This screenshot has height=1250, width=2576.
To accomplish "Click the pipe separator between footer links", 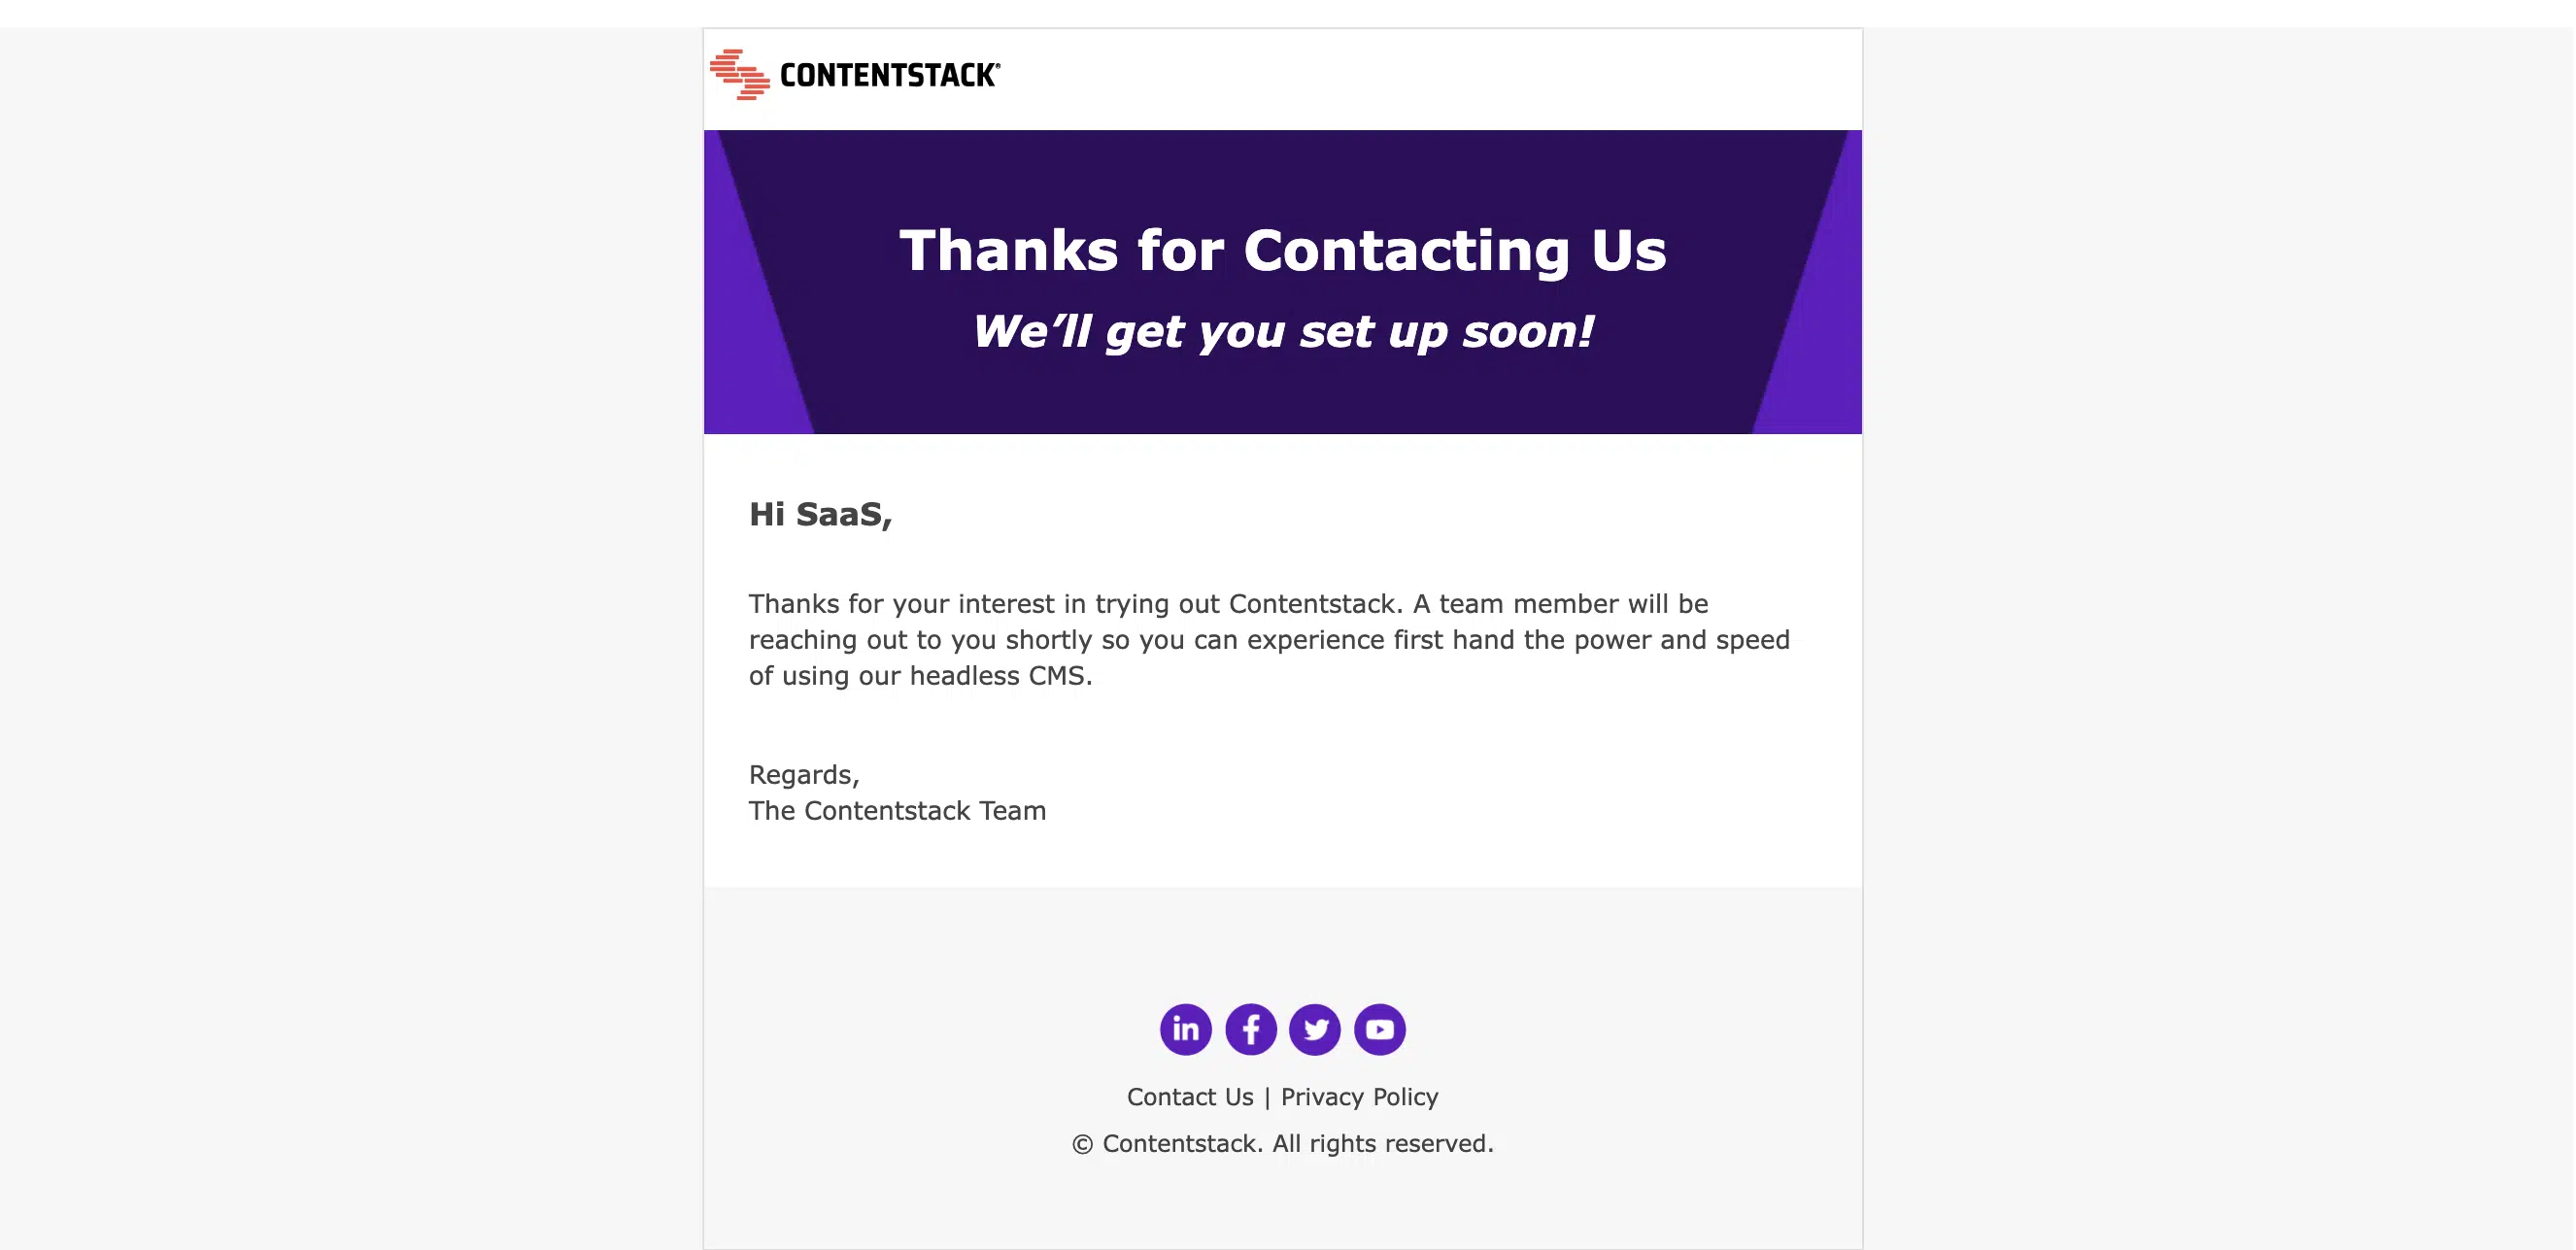I will tap(1267, 1097).
